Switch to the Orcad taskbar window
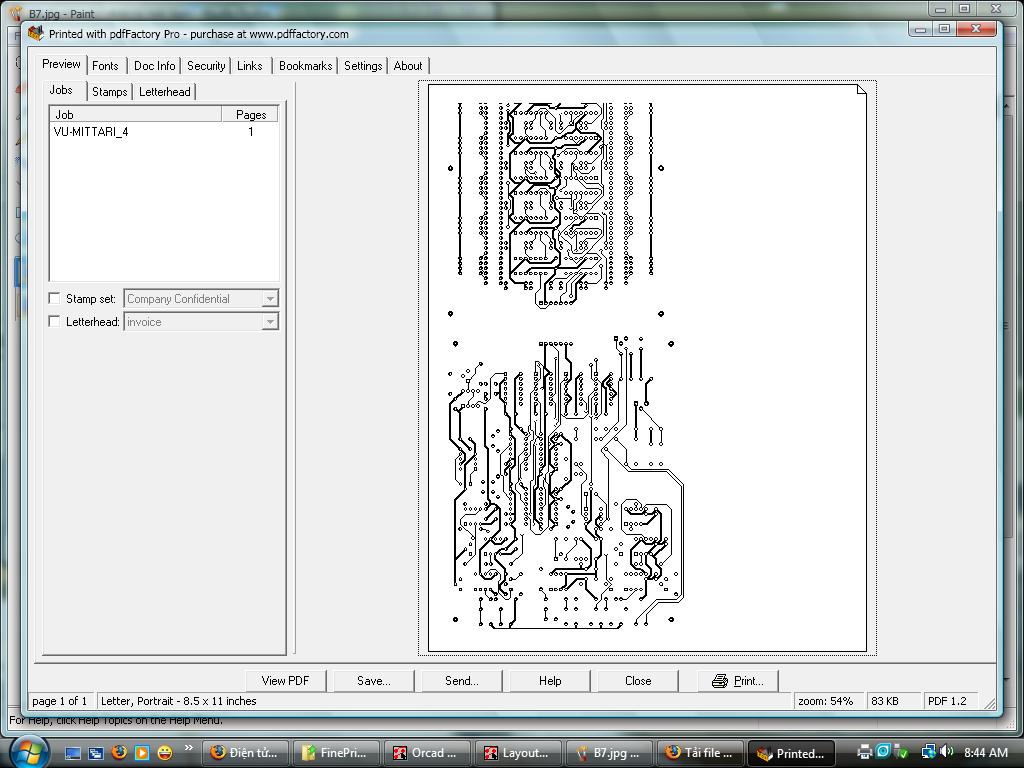 [x=427, y=753]
